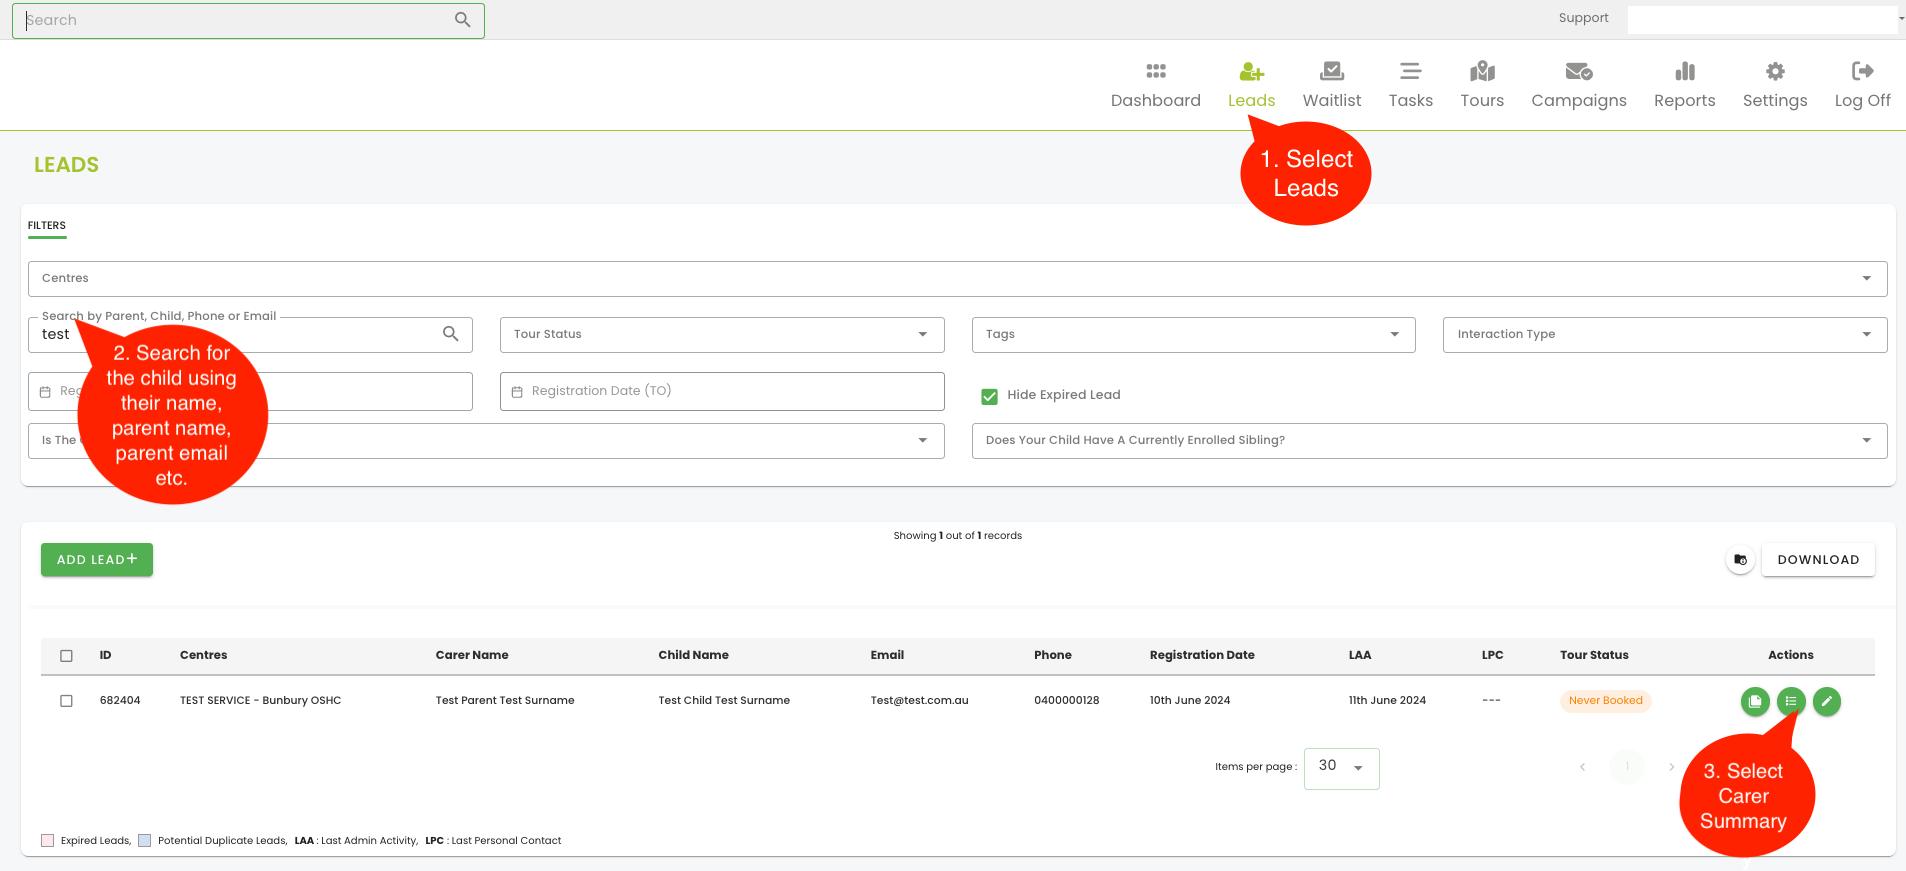Screen dimensions: 1906x871
Task: Click magnifier icon in parent/child search field
Action: tap(451, 334)
